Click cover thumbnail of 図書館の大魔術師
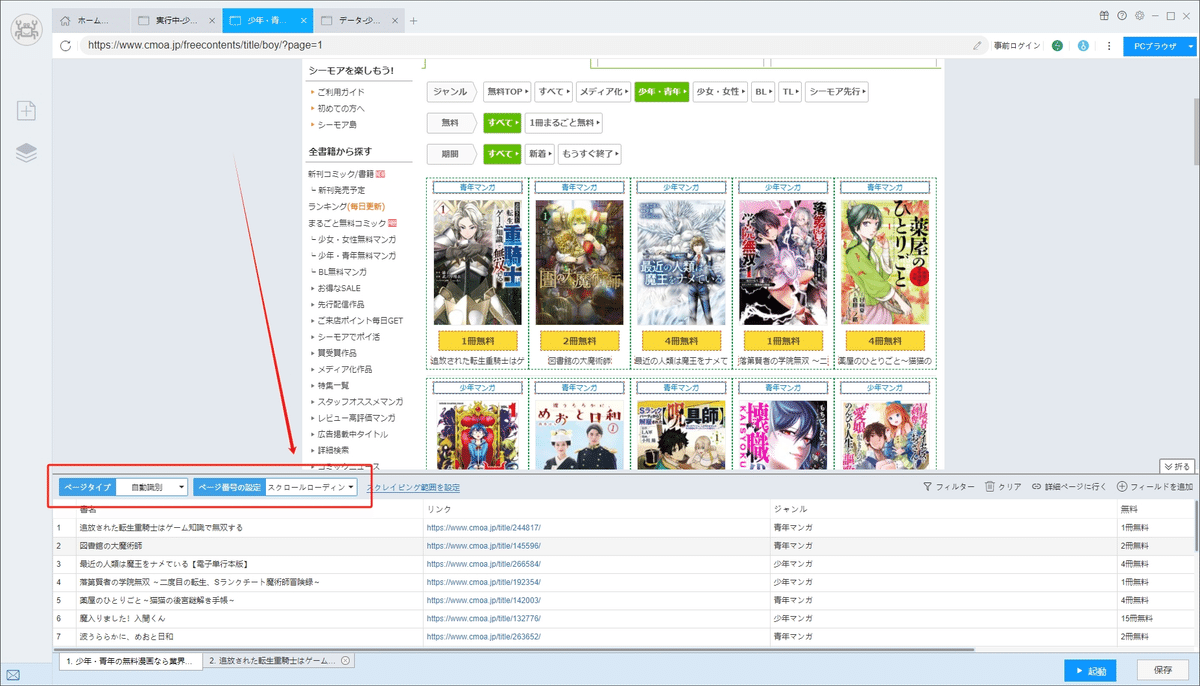This screenshot has width=1200, height=686. (x=579, y=262)
